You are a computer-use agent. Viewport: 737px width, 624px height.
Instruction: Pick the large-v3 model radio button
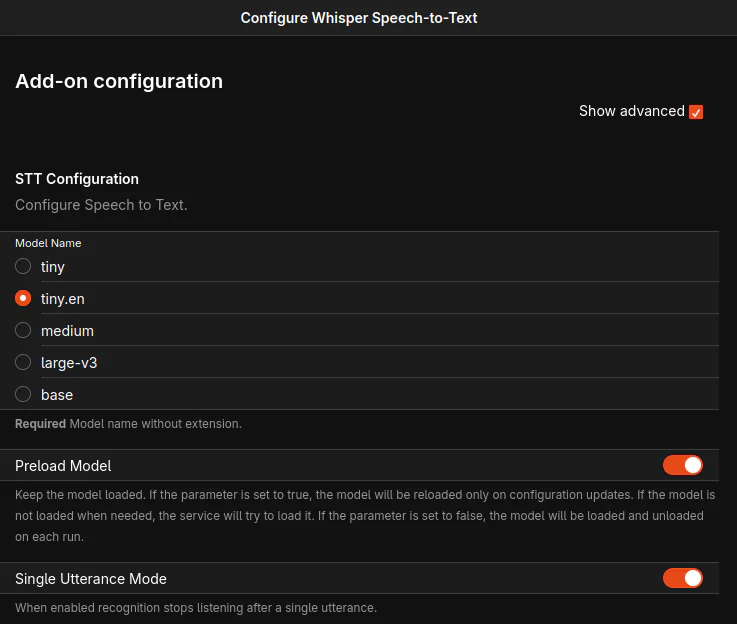click(23, 362)
